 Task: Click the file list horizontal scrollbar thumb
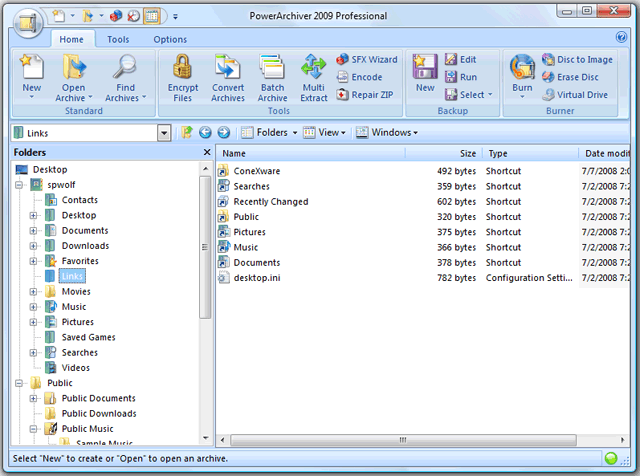tap(403, 440)
